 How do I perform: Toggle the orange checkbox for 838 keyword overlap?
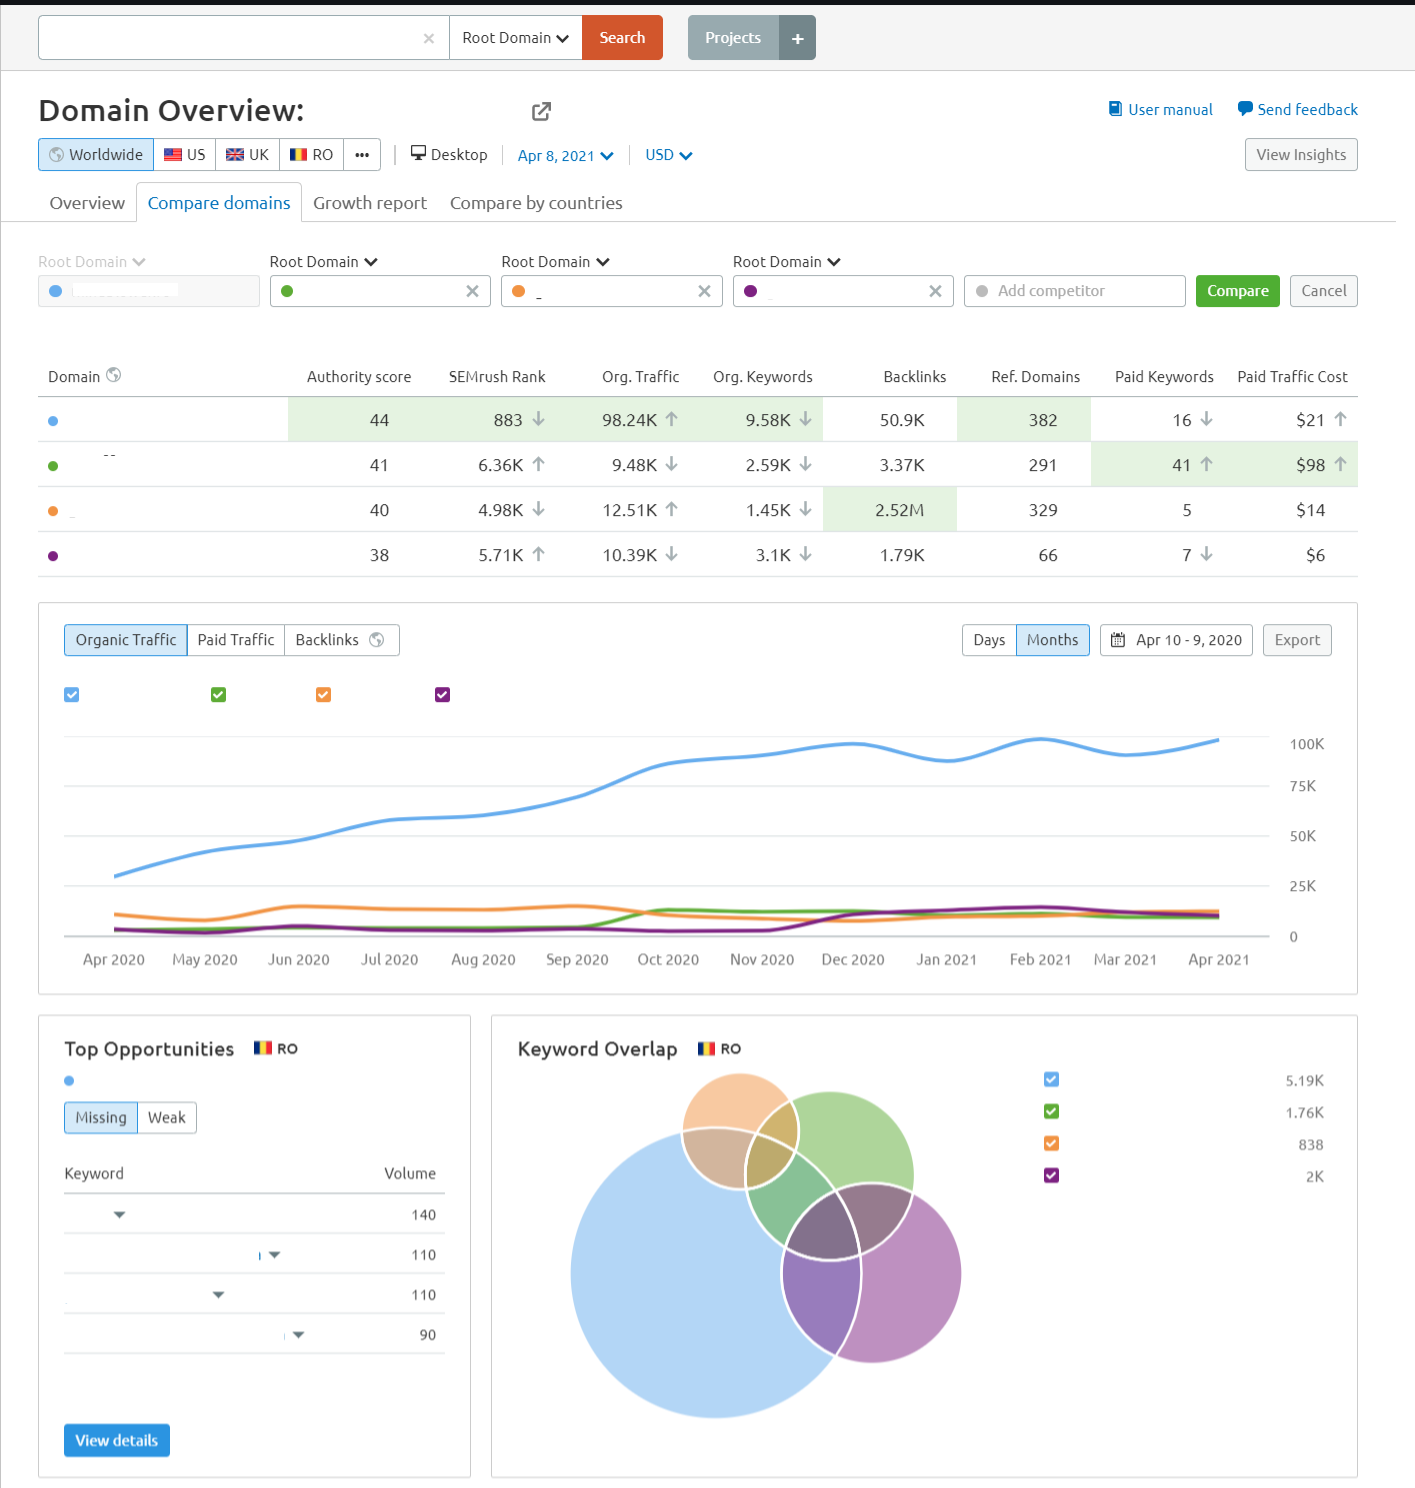pos(1051,1143)
